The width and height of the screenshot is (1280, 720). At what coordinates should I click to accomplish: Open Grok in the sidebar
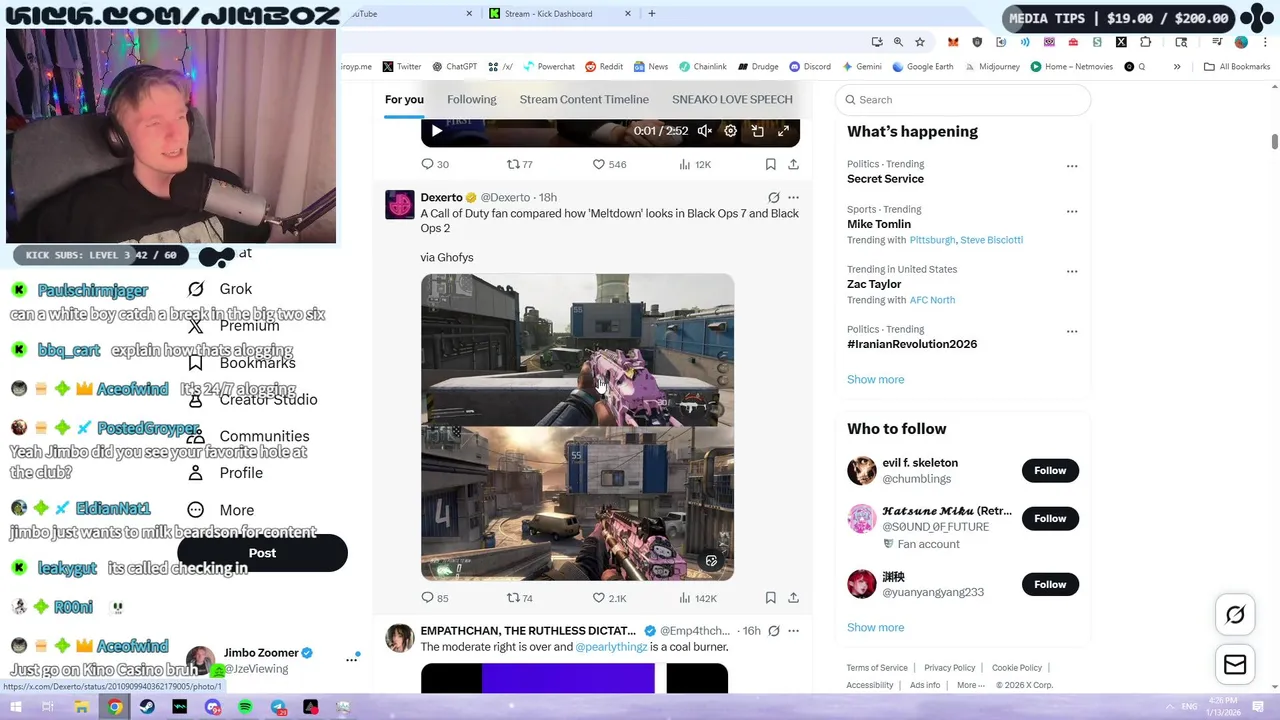pyautogui.click(x=221, y=289)
